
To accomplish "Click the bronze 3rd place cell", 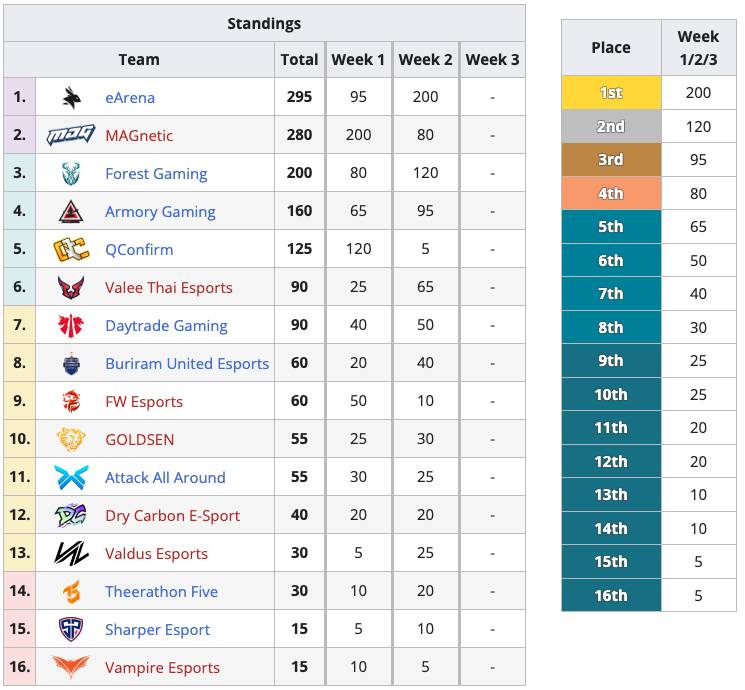I will pos(611,160).
